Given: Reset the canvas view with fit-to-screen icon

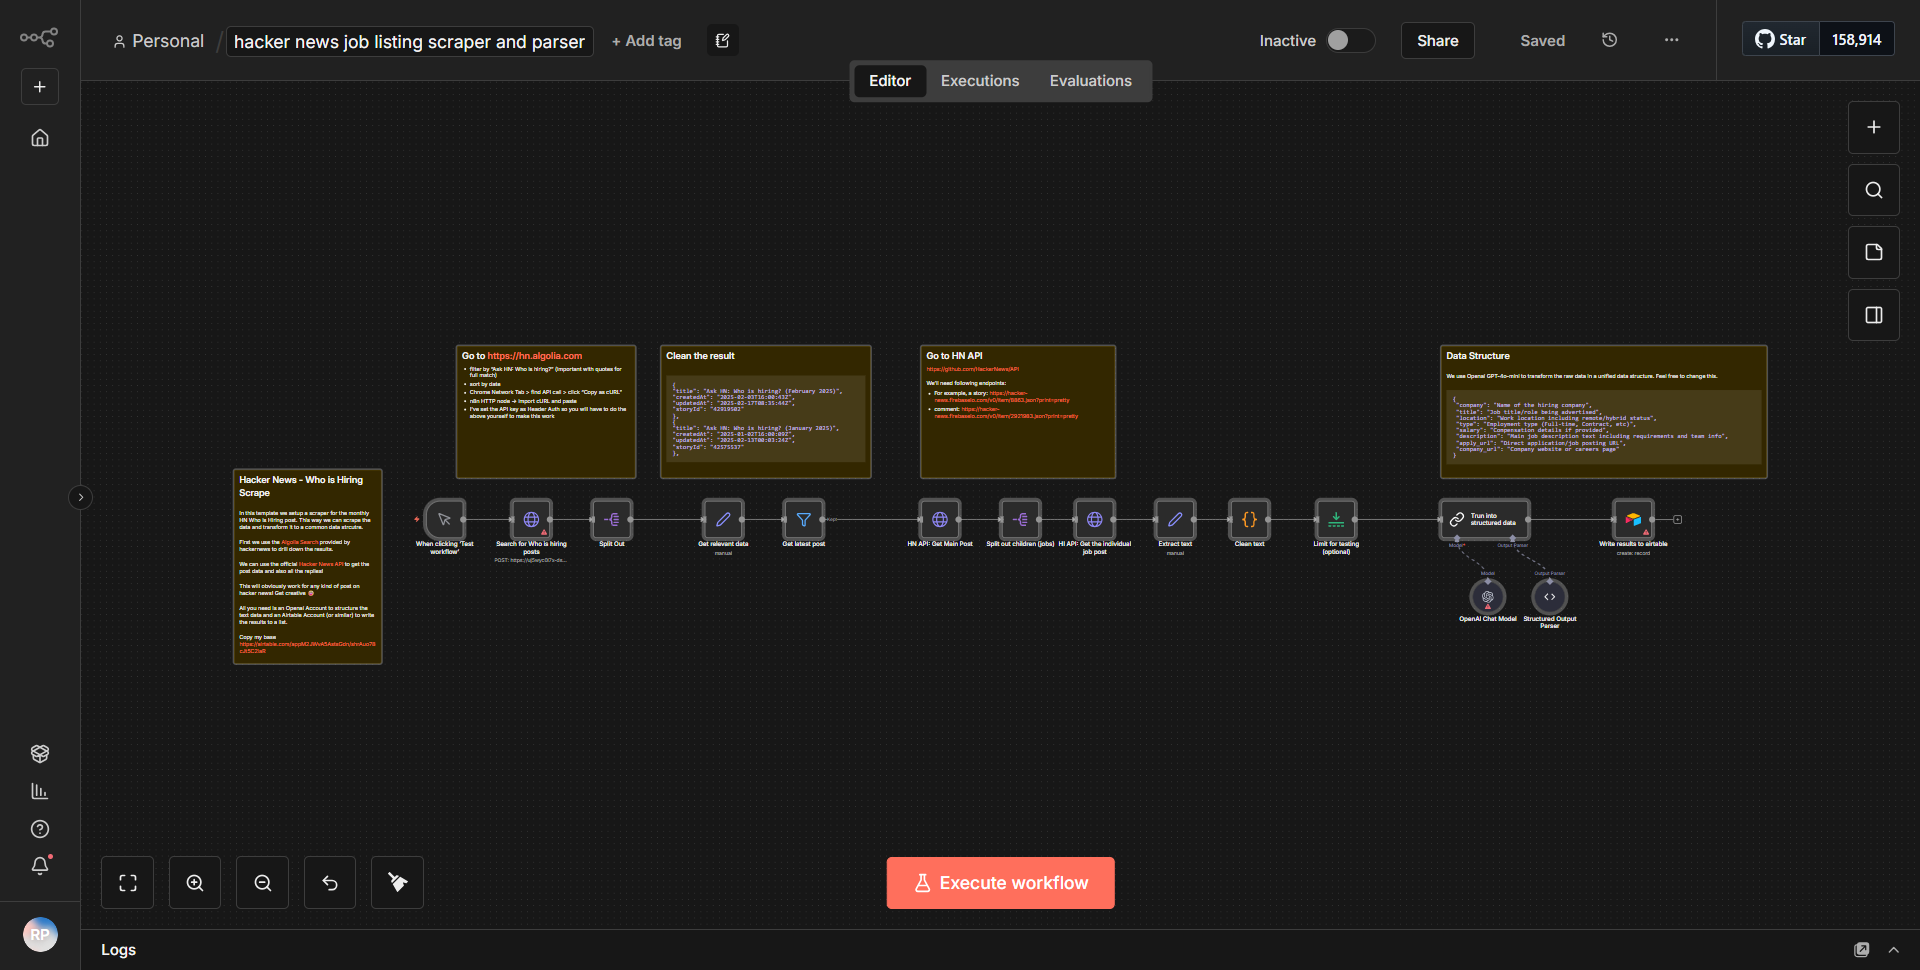Looking at the screenshot, I should click(x=127, y=882).
